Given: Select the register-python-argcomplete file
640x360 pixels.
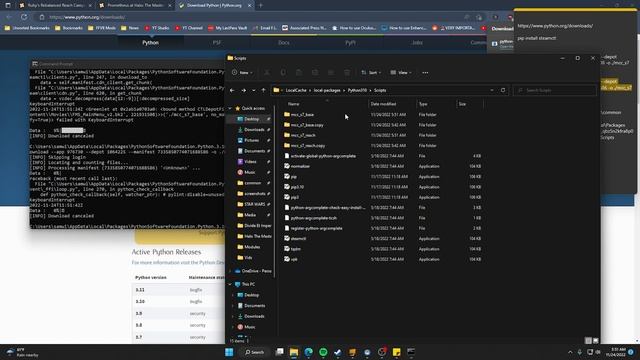Looking at the screenshot, I should coord(316,228).
